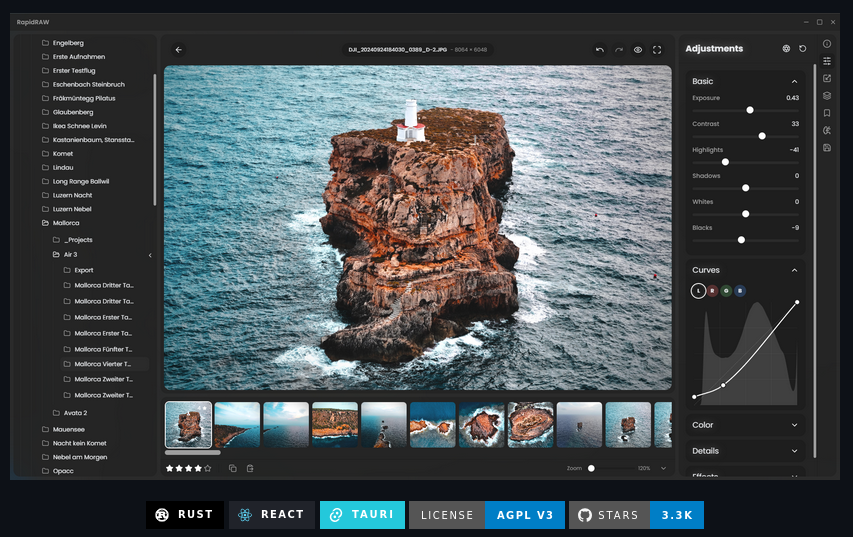
Task: Select the blue channel in Curves
Action: tap(740, 291)
